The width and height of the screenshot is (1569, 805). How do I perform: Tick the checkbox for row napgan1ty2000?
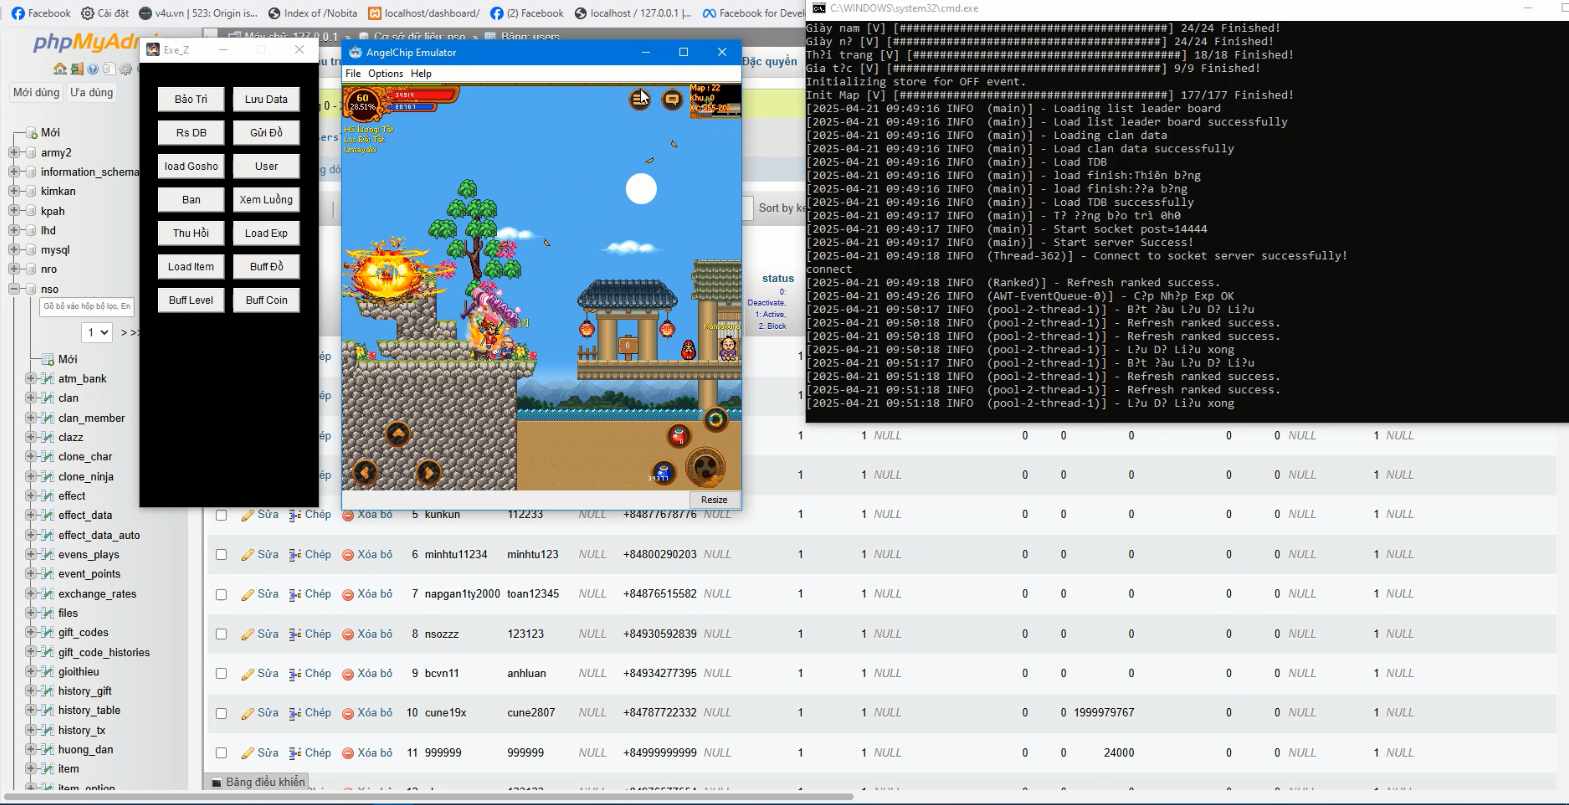[221, 594]
